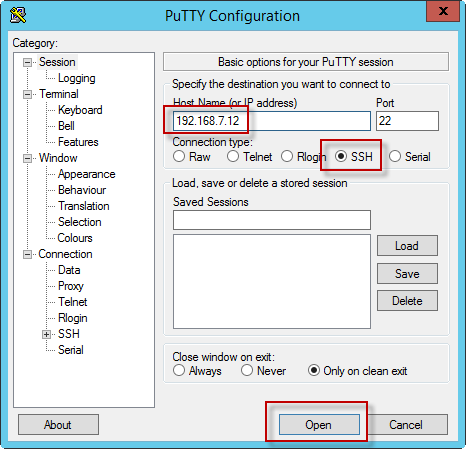Screen dimensions: 466x449
Task: Collapse the Window category node
Action: [x=27, y=158]
